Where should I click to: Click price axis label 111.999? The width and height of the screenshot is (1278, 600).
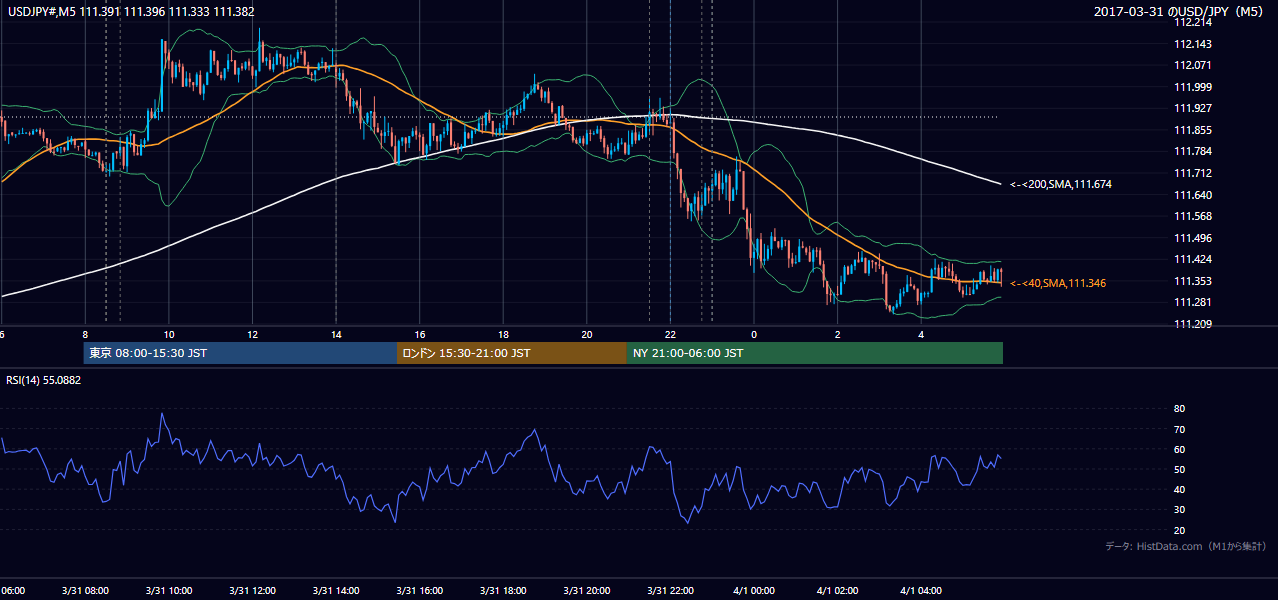[1193, 87]
